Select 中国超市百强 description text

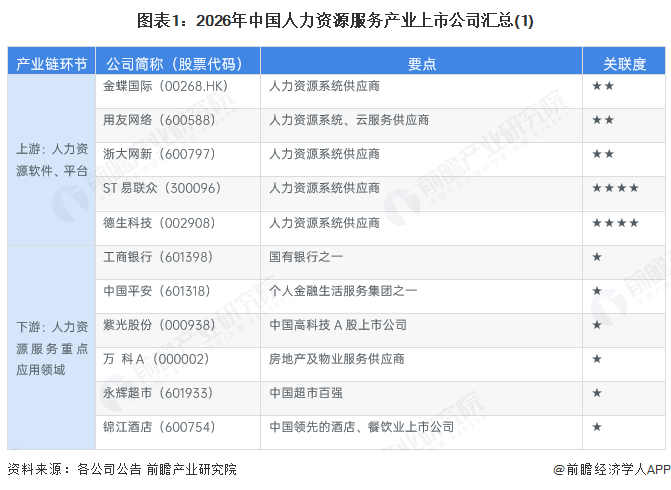point(306,393)
